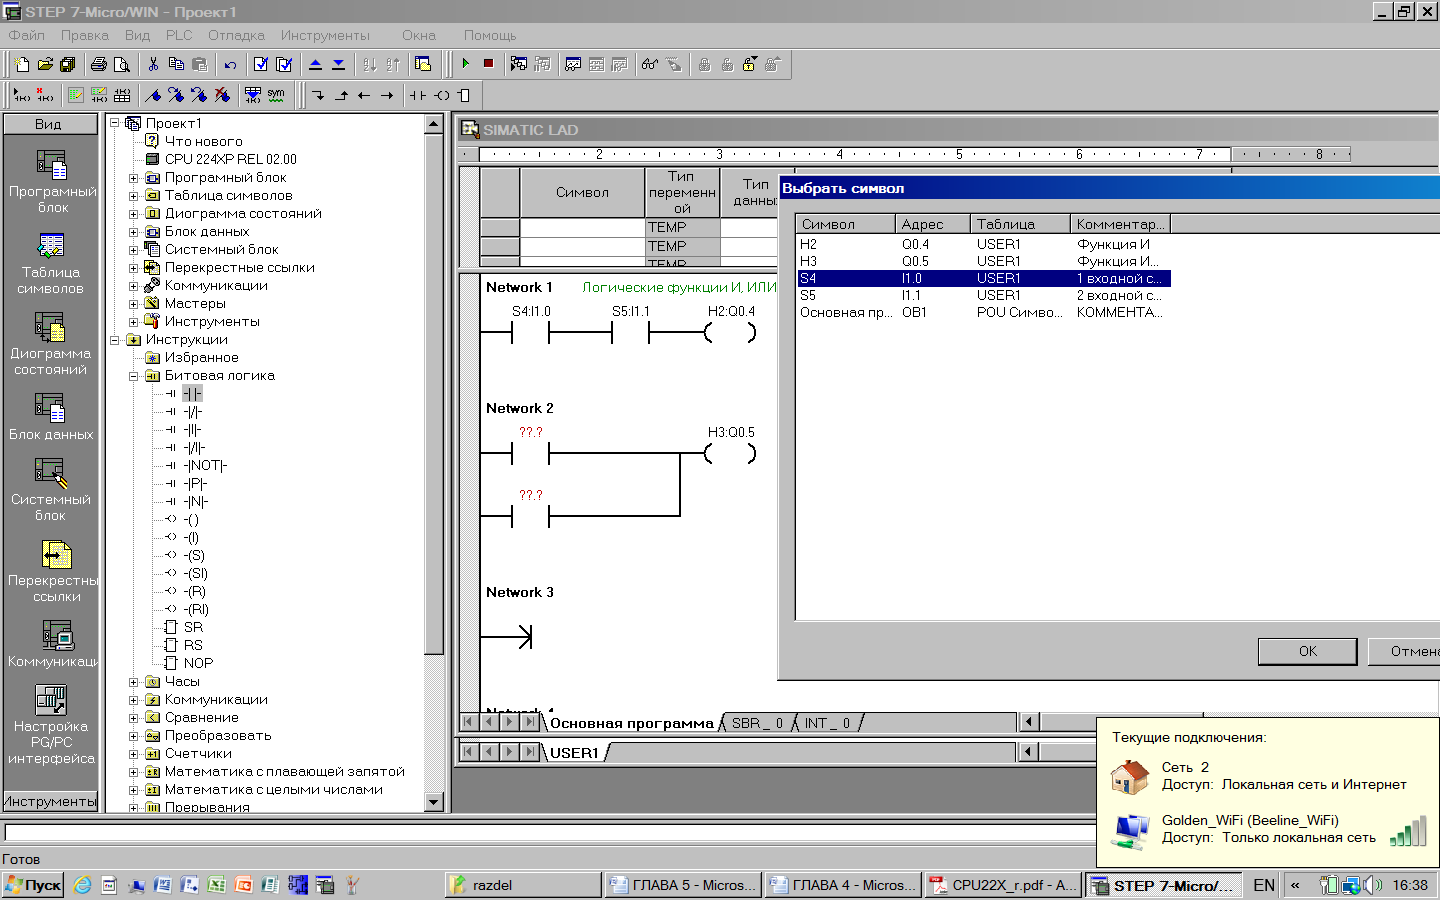This screenshot has height=900, width=1440.
Task: Insert a box using the toolbar box icon
Action: pos(464,95)
